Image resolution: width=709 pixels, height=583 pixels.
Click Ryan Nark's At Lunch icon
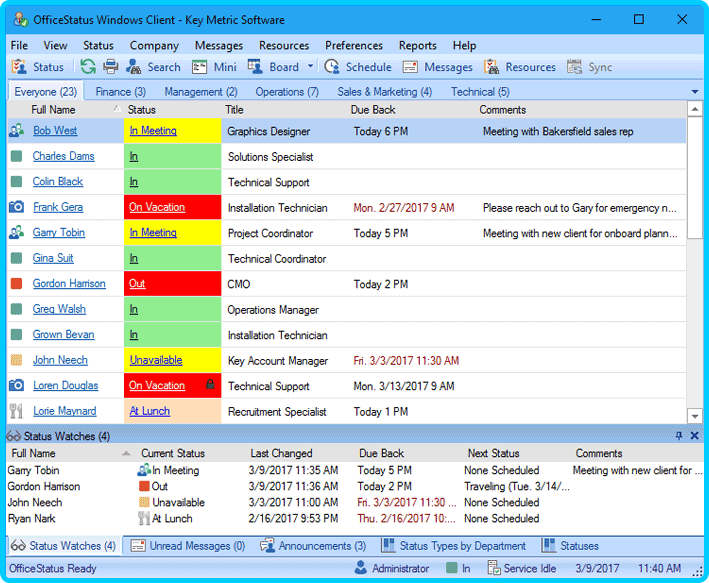[x=144, y=518]
